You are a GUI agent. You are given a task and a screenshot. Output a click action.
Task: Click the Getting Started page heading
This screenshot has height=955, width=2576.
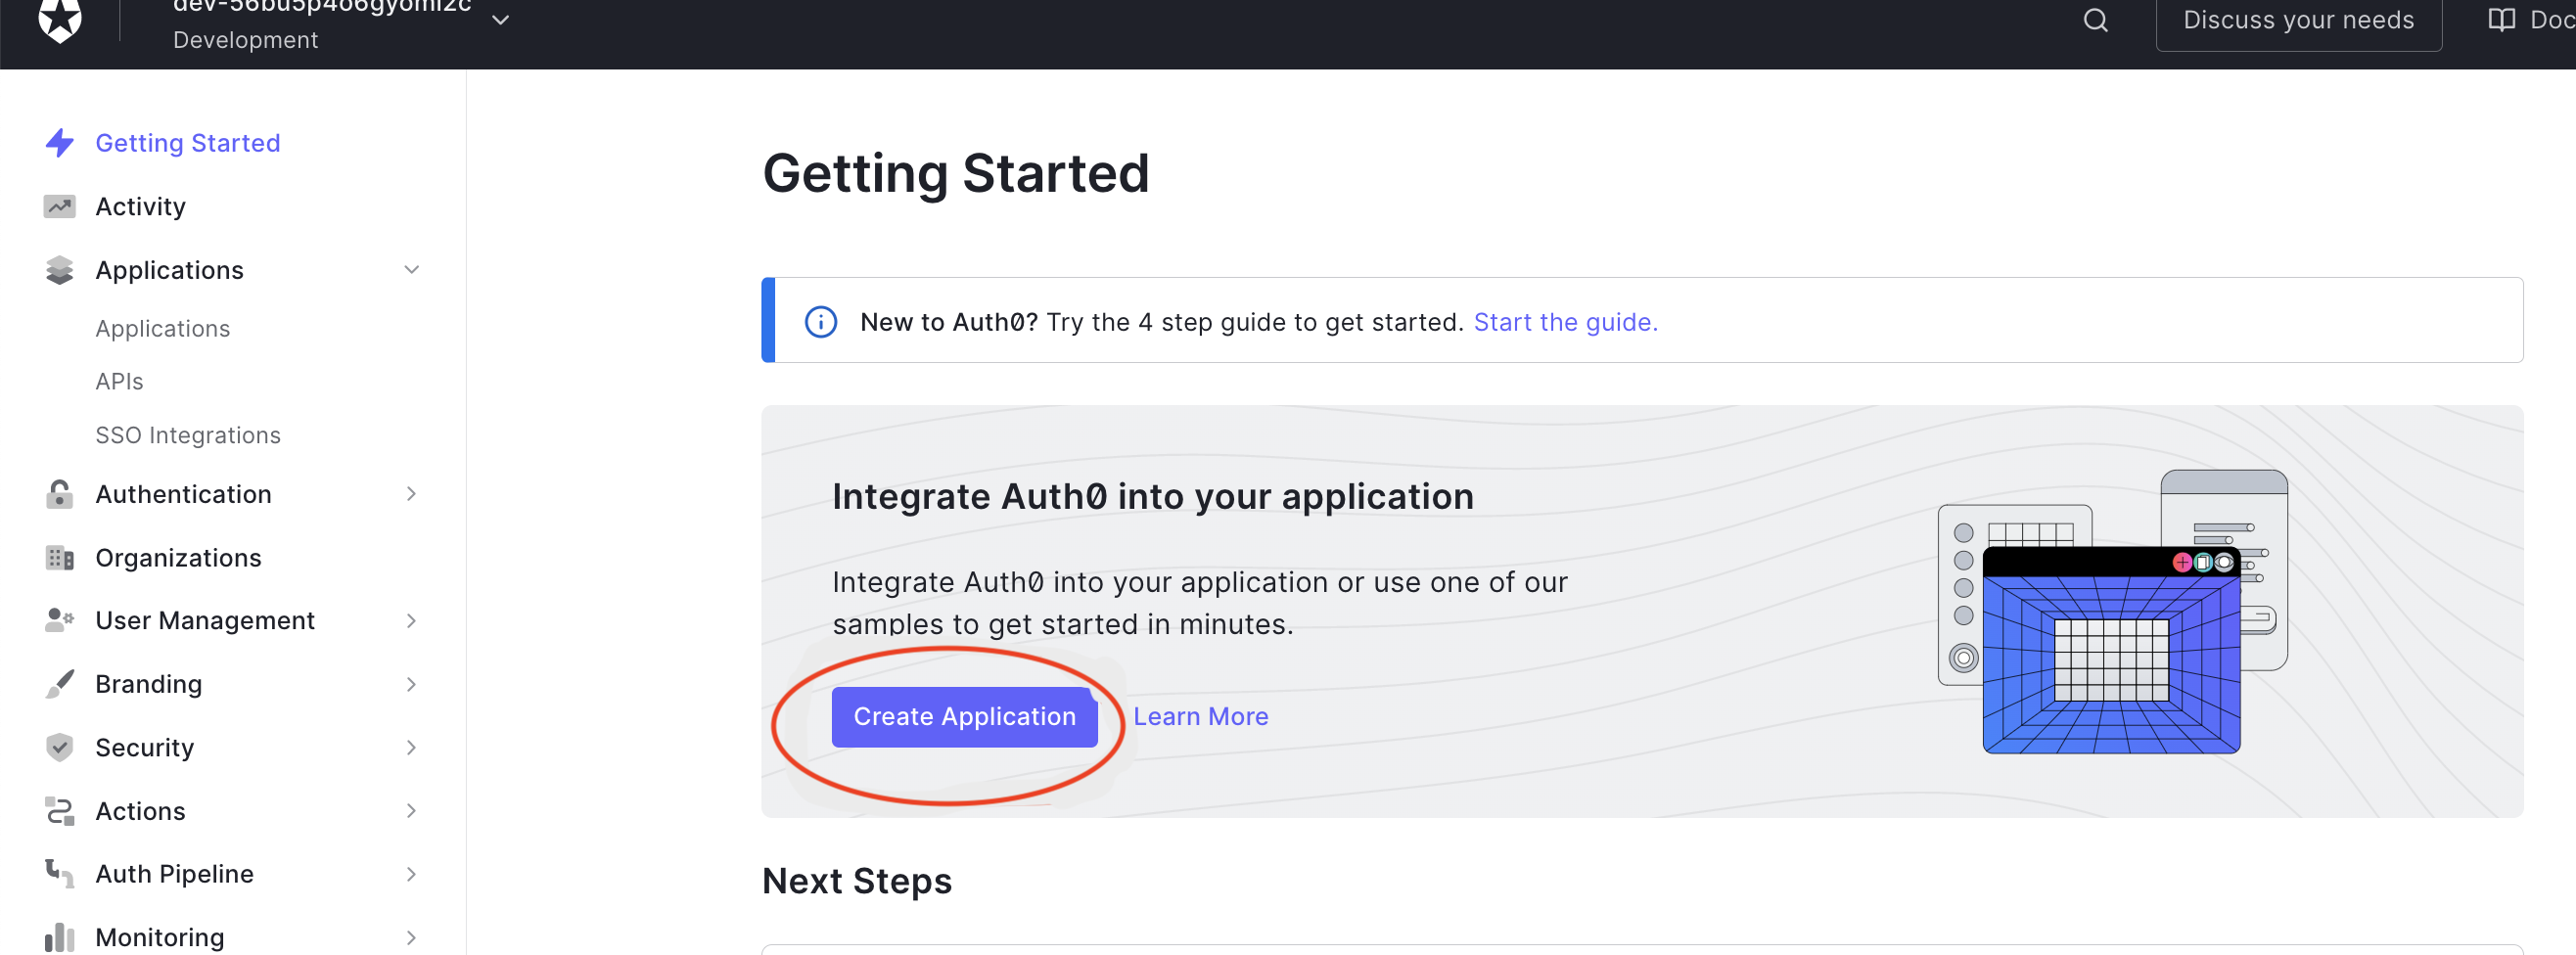956,173
